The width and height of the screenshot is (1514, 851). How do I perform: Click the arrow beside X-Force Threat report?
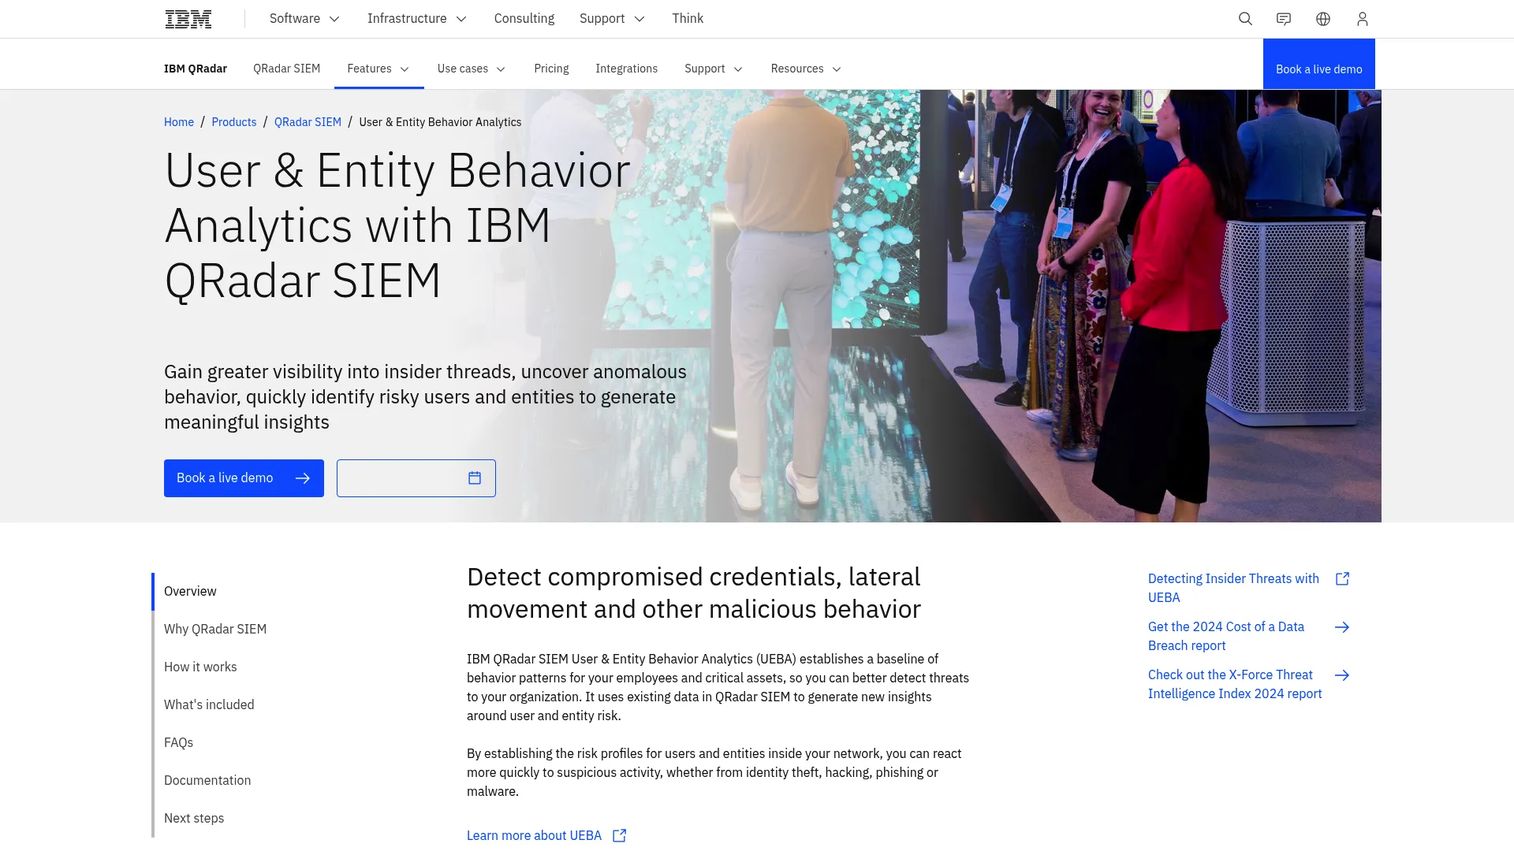[x=1342, y=675]
